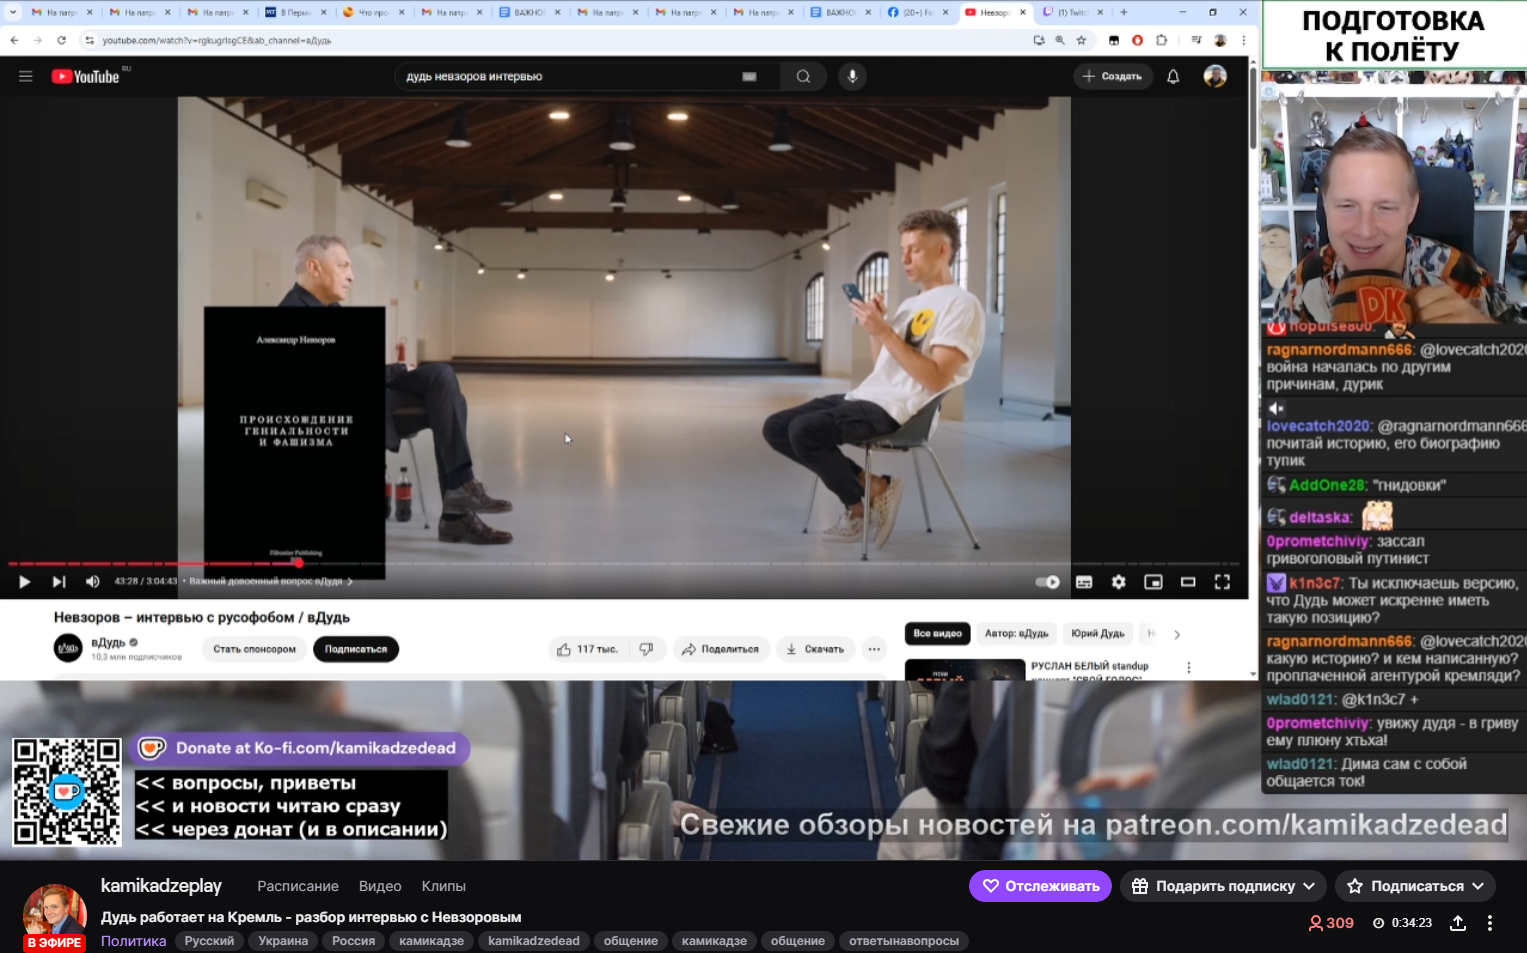1527x953 pixels.
Task: Switch the video to miniplayer
Action: tap(1153, 581)
